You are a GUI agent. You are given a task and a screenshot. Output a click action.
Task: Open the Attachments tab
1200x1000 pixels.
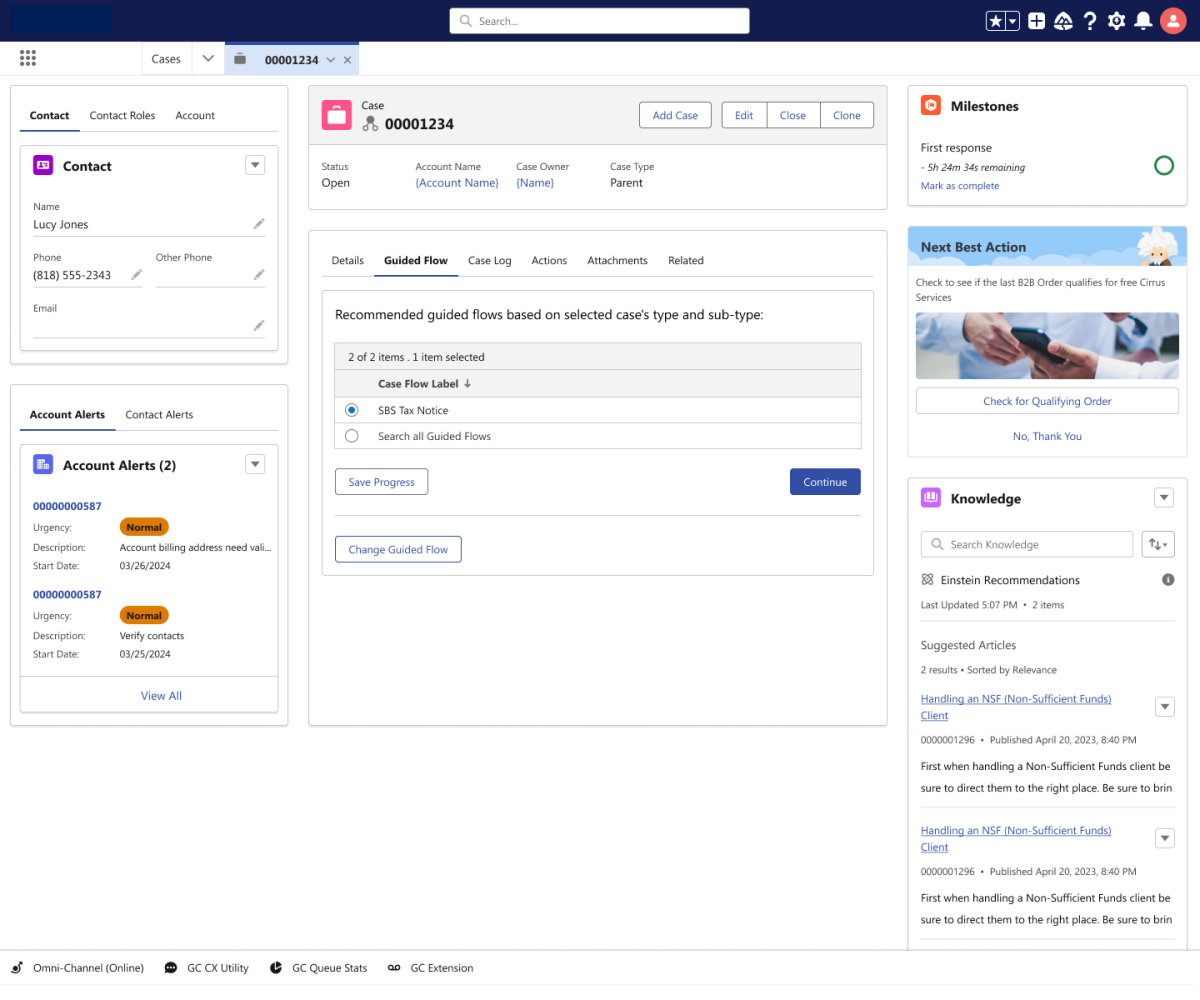[617, 260]
